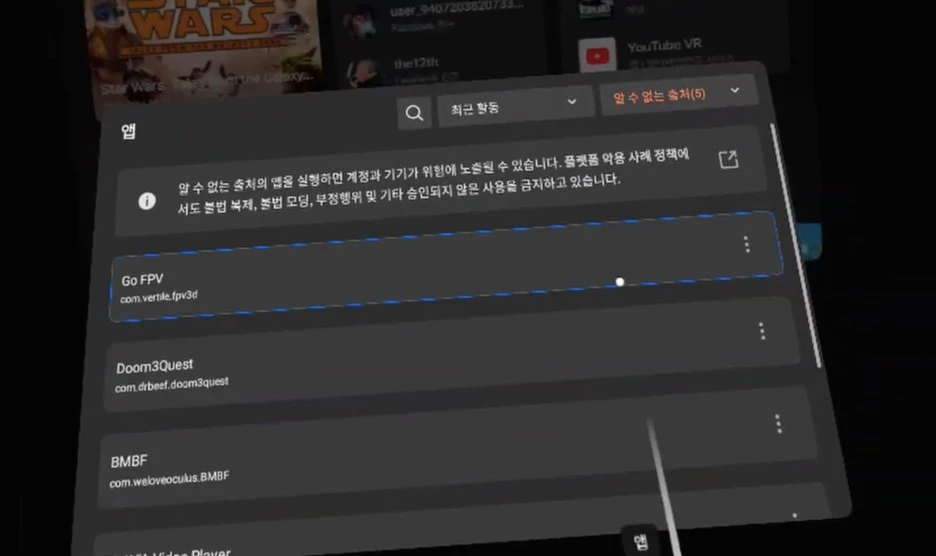Read the unknown sources warning text
This screenshot has width=936, height=556.
tap(433, 181)
